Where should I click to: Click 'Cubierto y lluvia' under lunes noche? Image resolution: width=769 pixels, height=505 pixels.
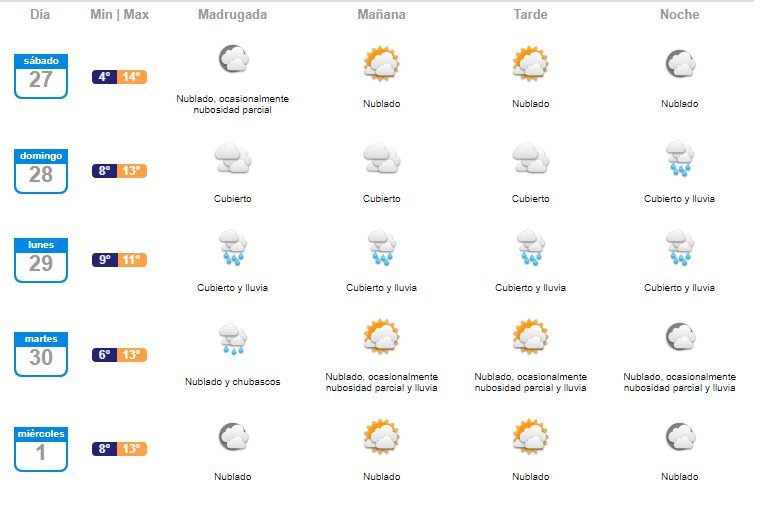[x=680, y=288]
